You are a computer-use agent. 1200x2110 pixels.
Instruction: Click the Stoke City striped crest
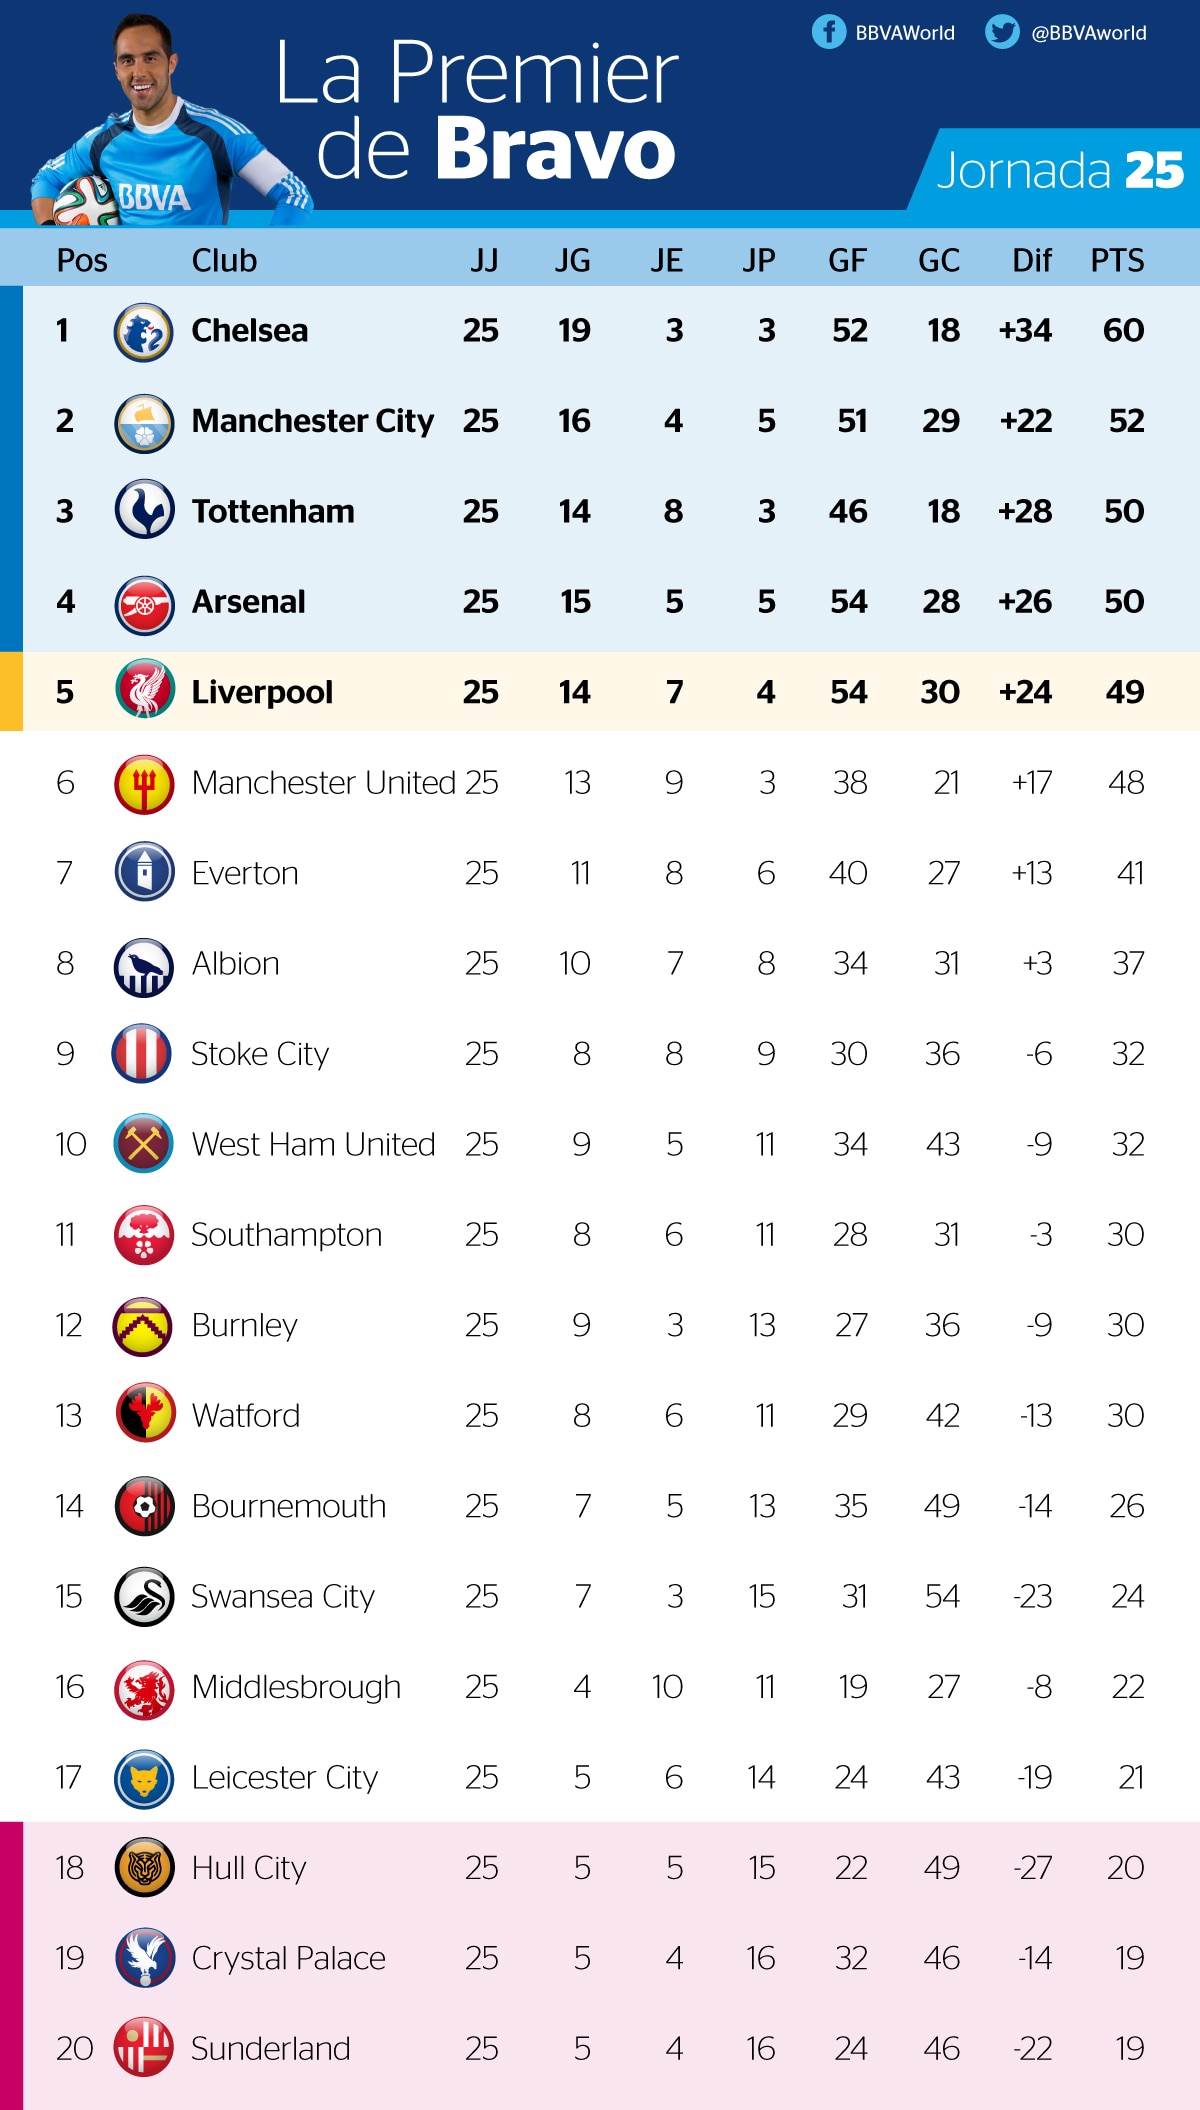(x=141, y=1053)
